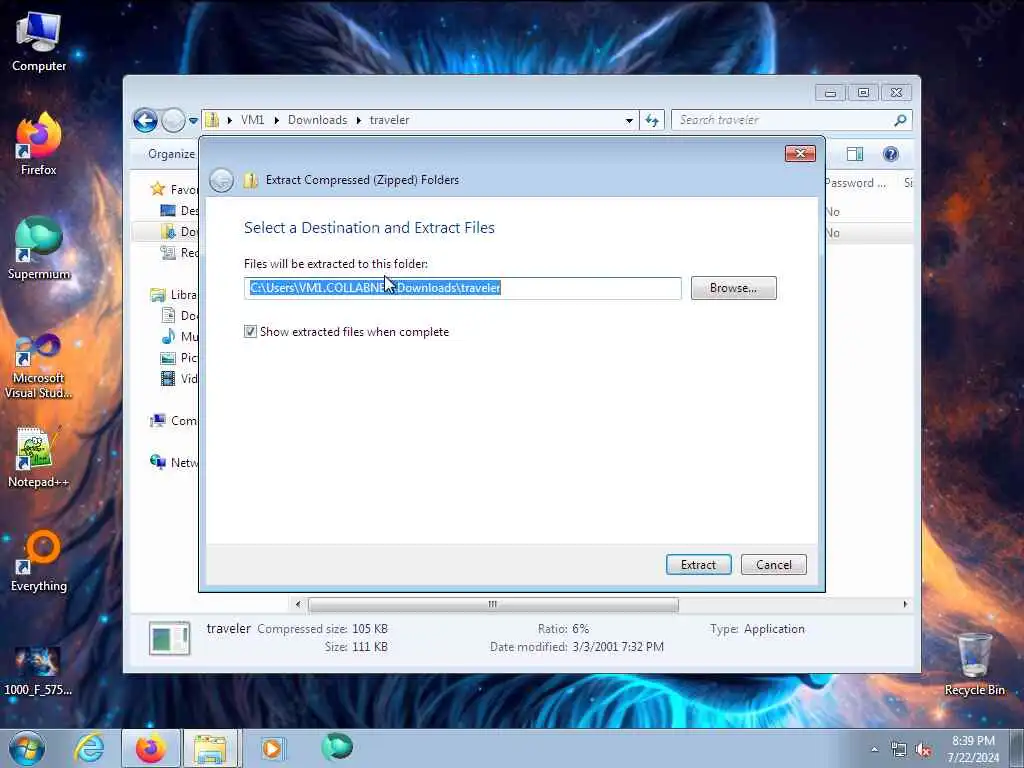Open the Pictures library item
The width and height of the screenshot is (1024, 768).
179,357
